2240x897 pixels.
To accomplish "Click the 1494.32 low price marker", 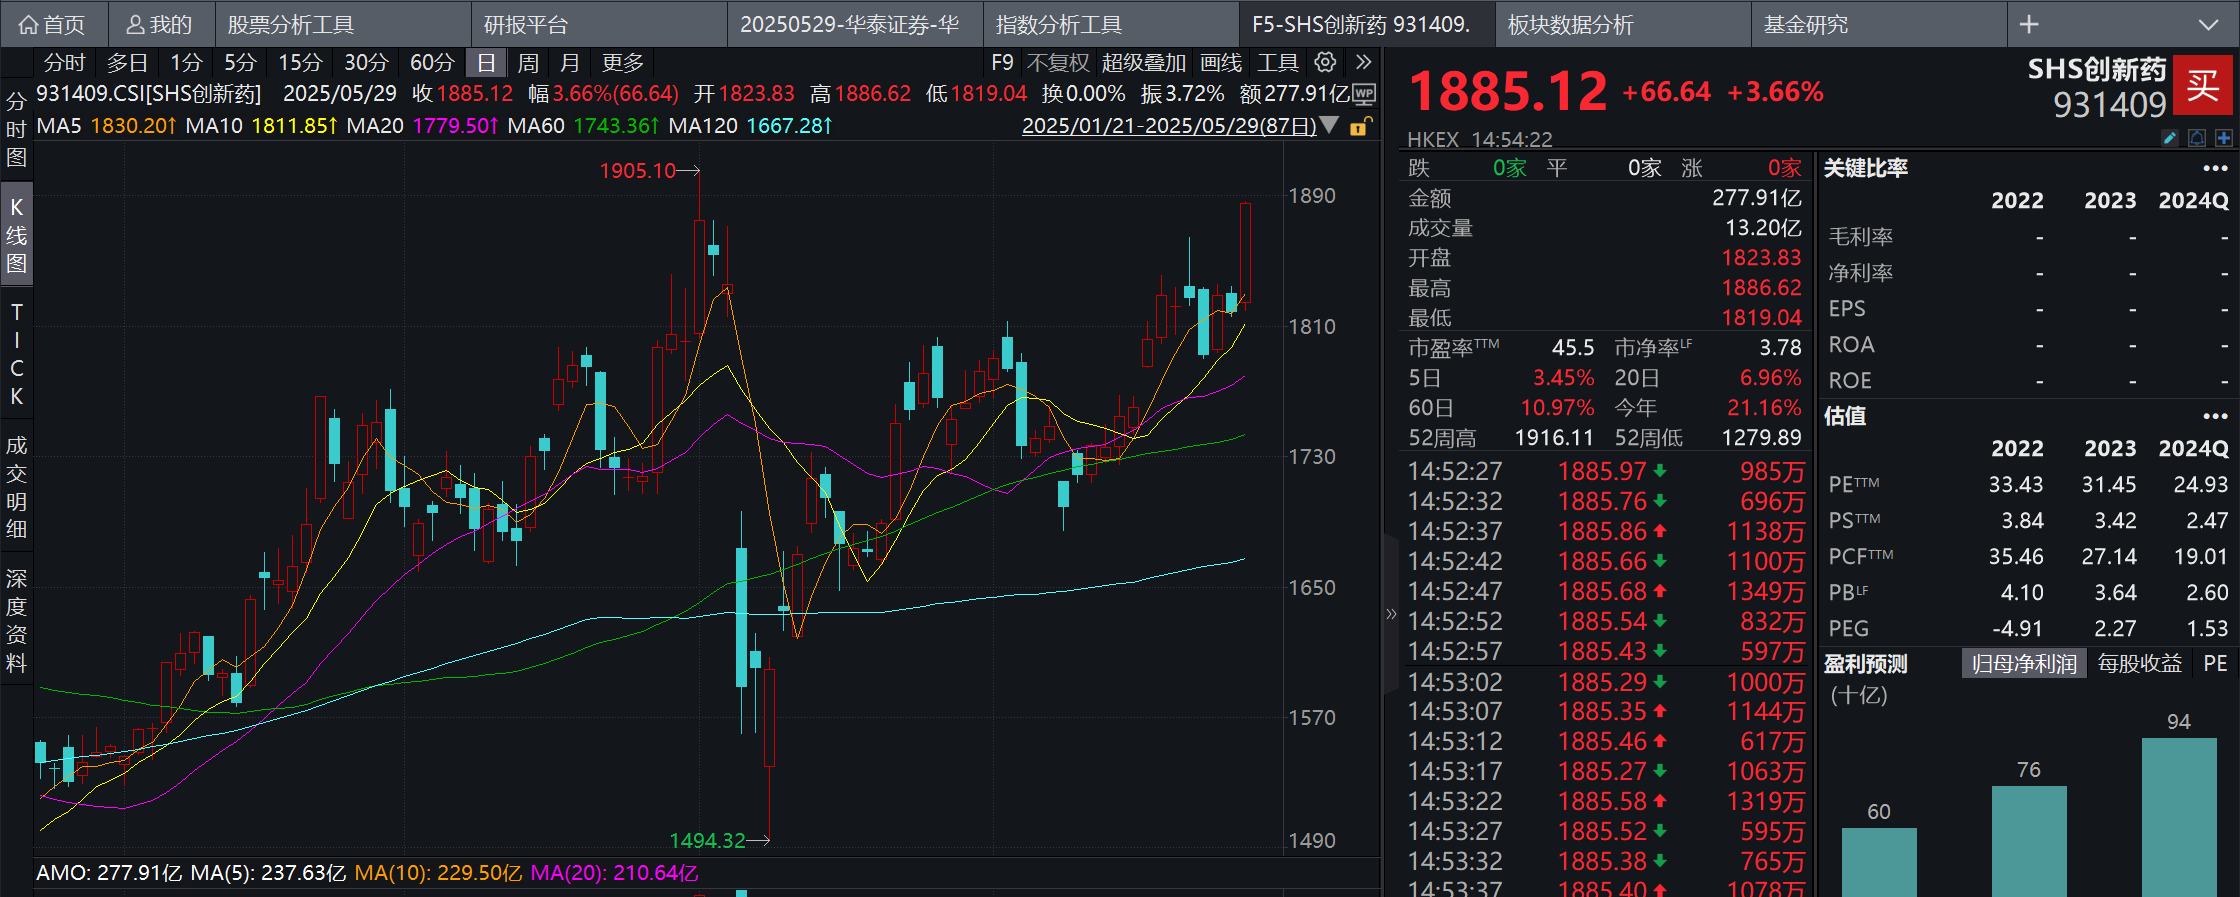I will [x=707, y=841].
